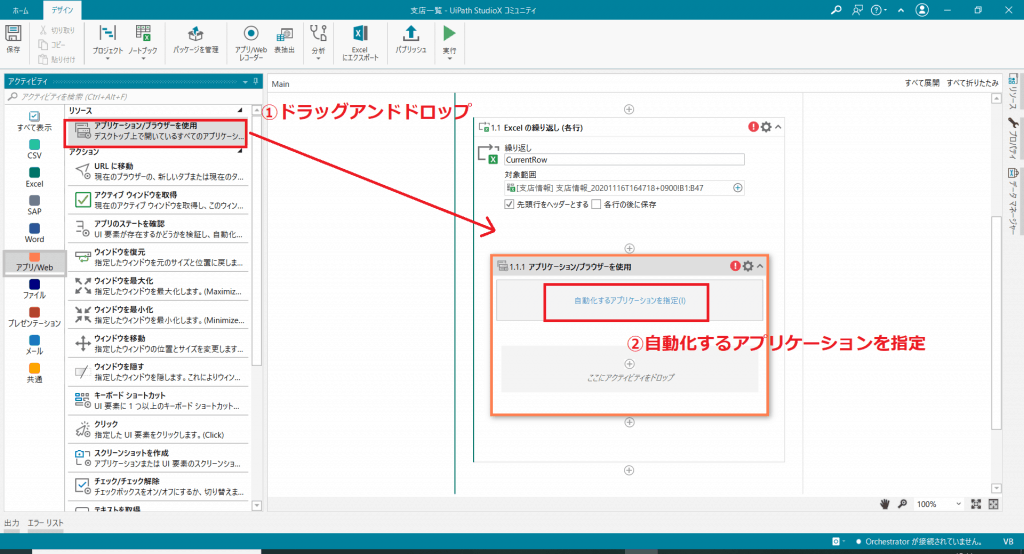Open Manage Packages (パッケージを管理)
Image resolution: width=1024 pixels, height=554 pixels.
[x=196, y=38]
